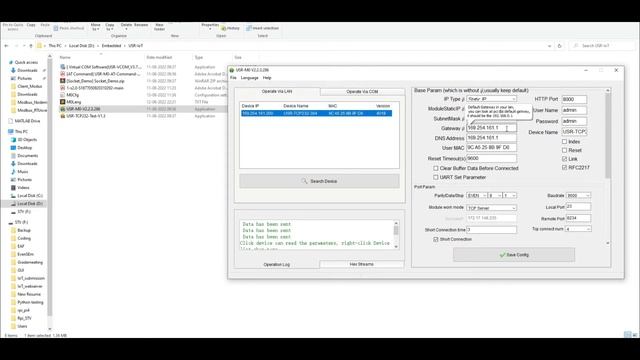Click the Search Device button

click(x=319, y=181)
